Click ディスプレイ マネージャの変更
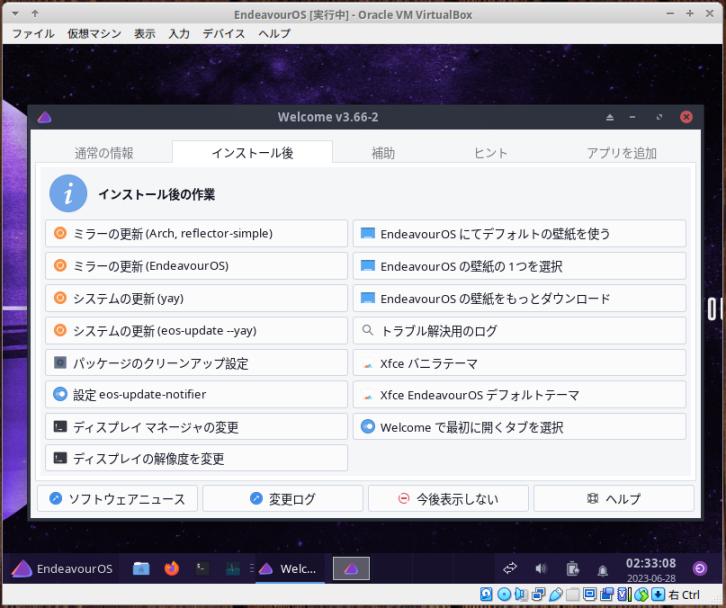 click(196, 426)
